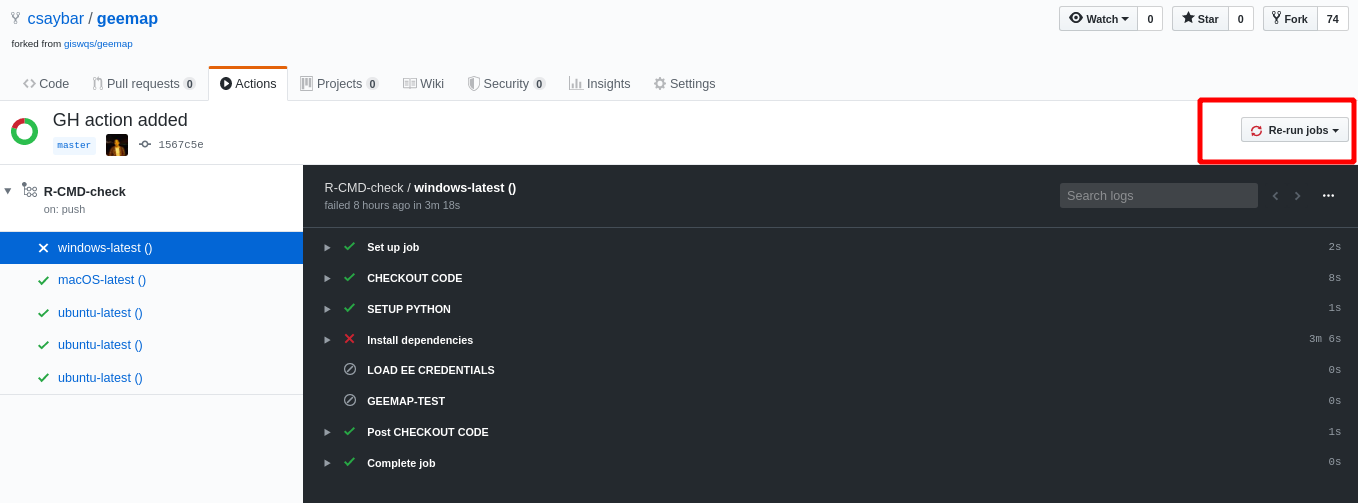Open the giswqs/geemap parent repository link
This screenshot has width=1358, height=503.
pos(98,44)
